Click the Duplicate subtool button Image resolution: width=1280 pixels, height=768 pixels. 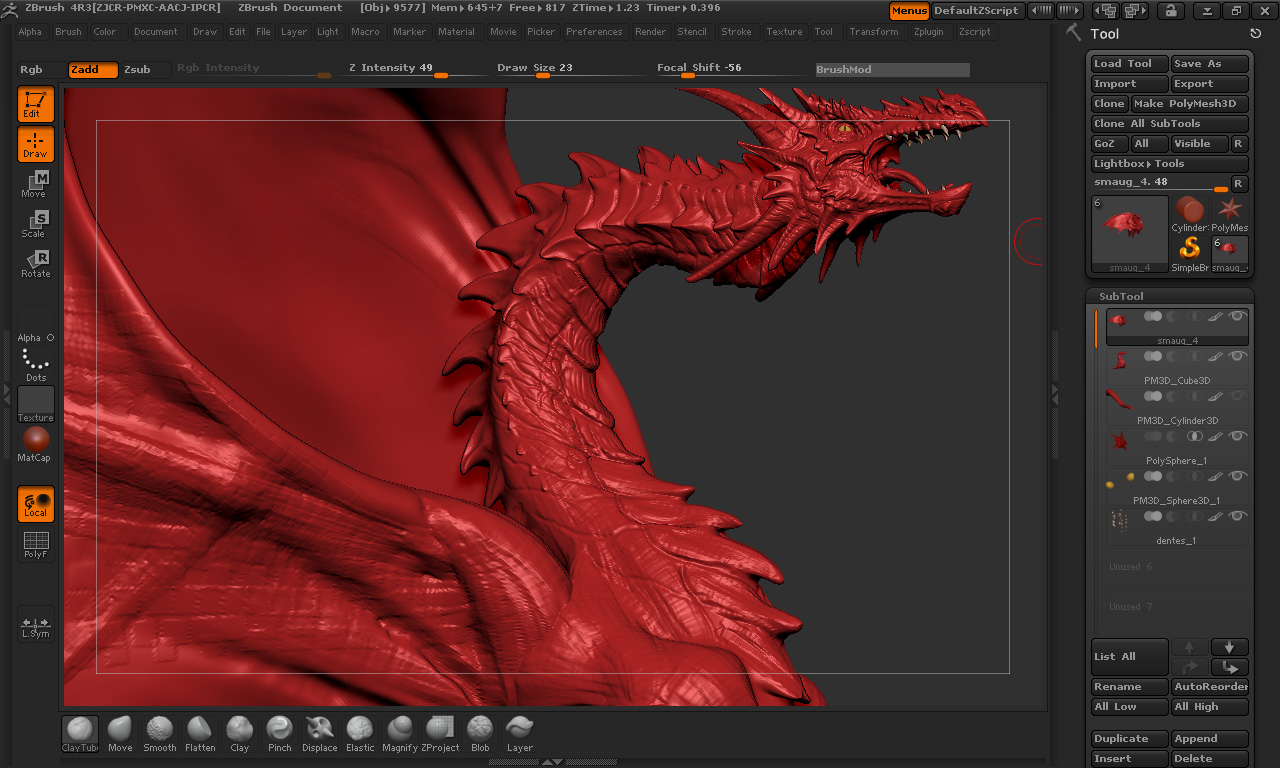click(x=1129, y=738)
